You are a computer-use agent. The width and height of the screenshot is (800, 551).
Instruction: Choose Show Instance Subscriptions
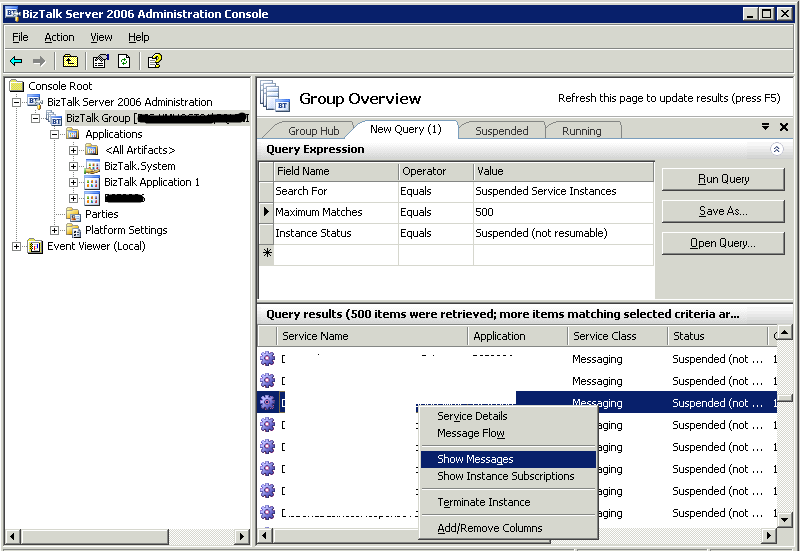point(508,476)
